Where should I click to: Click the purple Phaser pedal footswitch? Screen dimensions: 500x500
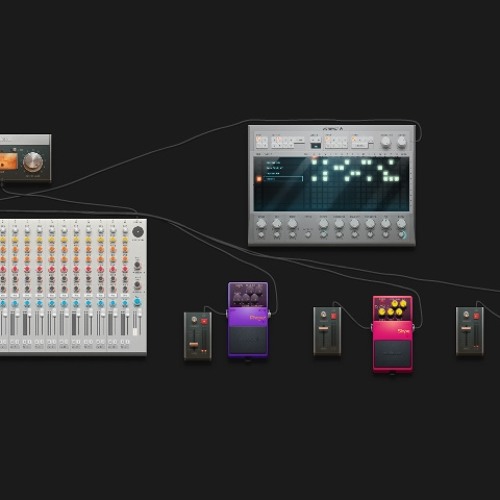click(x=248, y=341)
